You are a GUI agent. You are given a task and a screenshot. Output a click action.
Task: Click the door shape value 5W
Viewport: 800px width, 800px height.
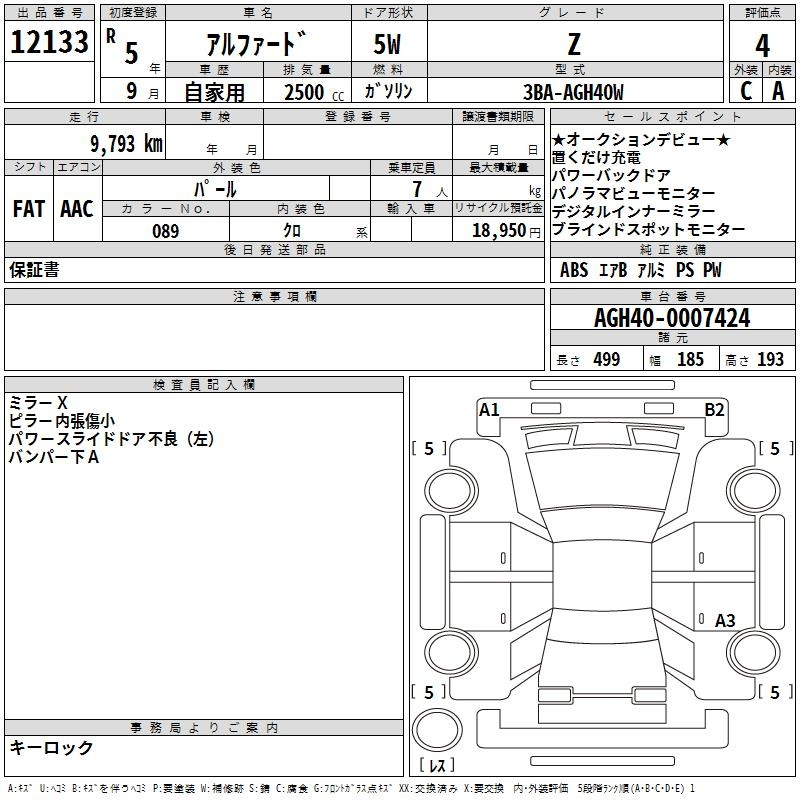[388, 44]
